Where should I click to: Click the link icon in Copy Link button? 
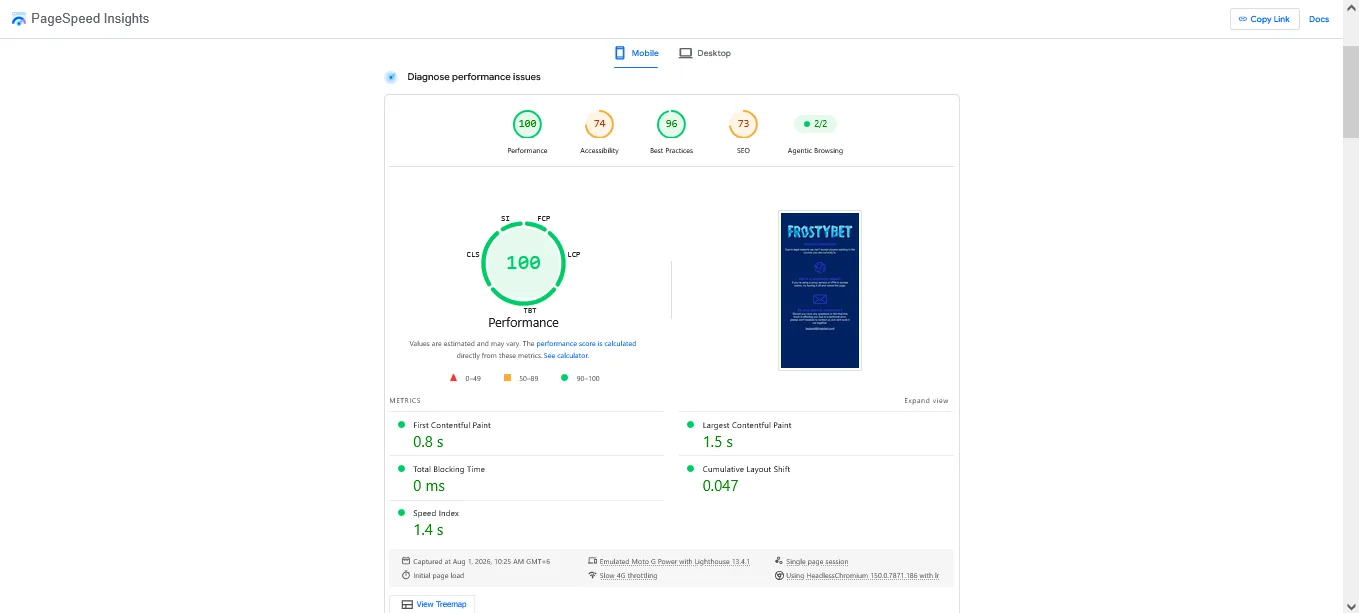click(x=1243, y=19)
